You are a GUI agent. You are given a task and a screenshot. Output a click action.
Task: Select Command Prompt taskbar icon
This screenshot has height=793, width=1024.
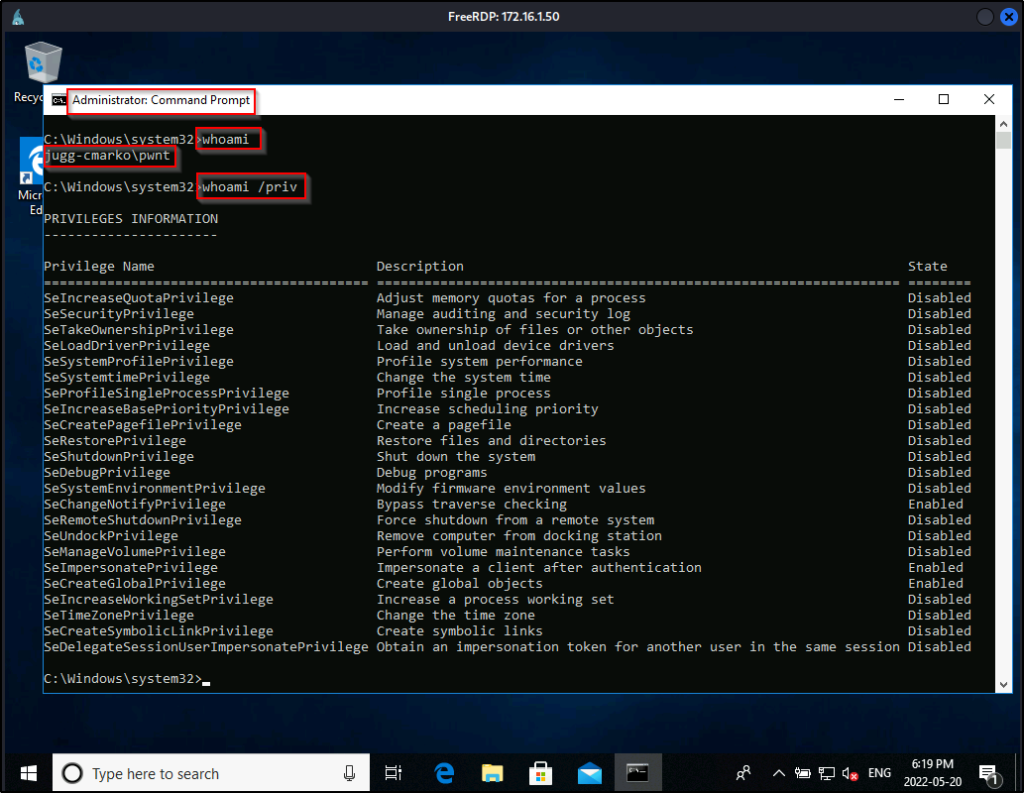(637, 772)
